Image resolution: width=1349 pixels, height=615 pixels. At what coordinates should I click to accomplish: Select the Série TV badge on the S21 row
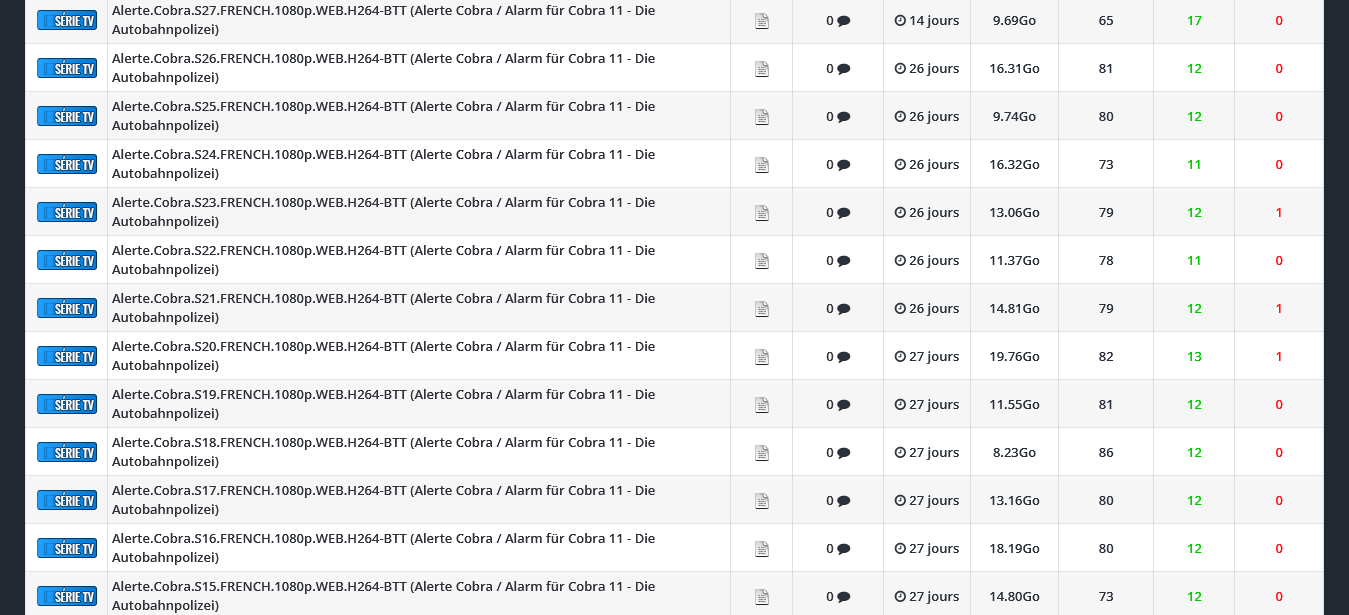67,308
